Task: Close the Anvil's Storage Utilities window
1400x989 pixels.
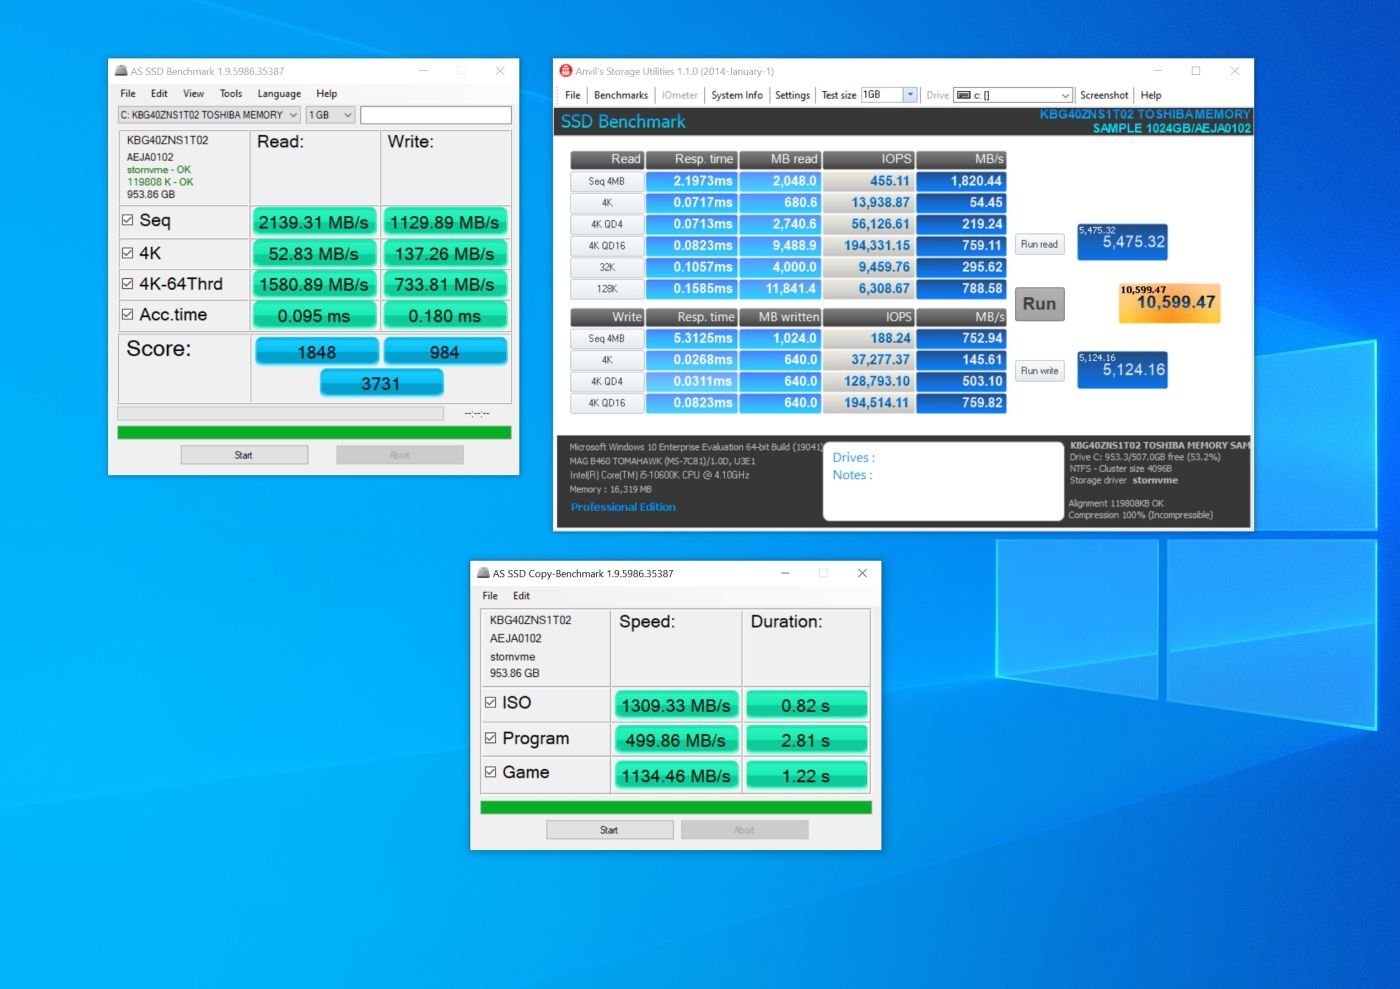Action: pos(1235,71)
